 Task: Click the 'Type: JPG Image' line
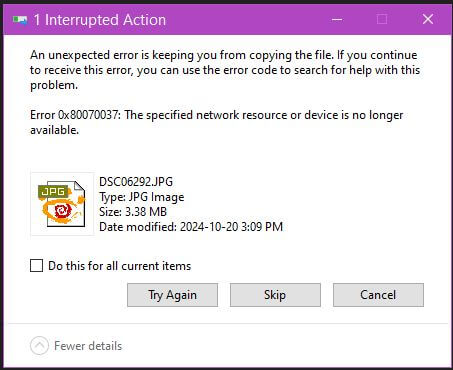(142, 197)
